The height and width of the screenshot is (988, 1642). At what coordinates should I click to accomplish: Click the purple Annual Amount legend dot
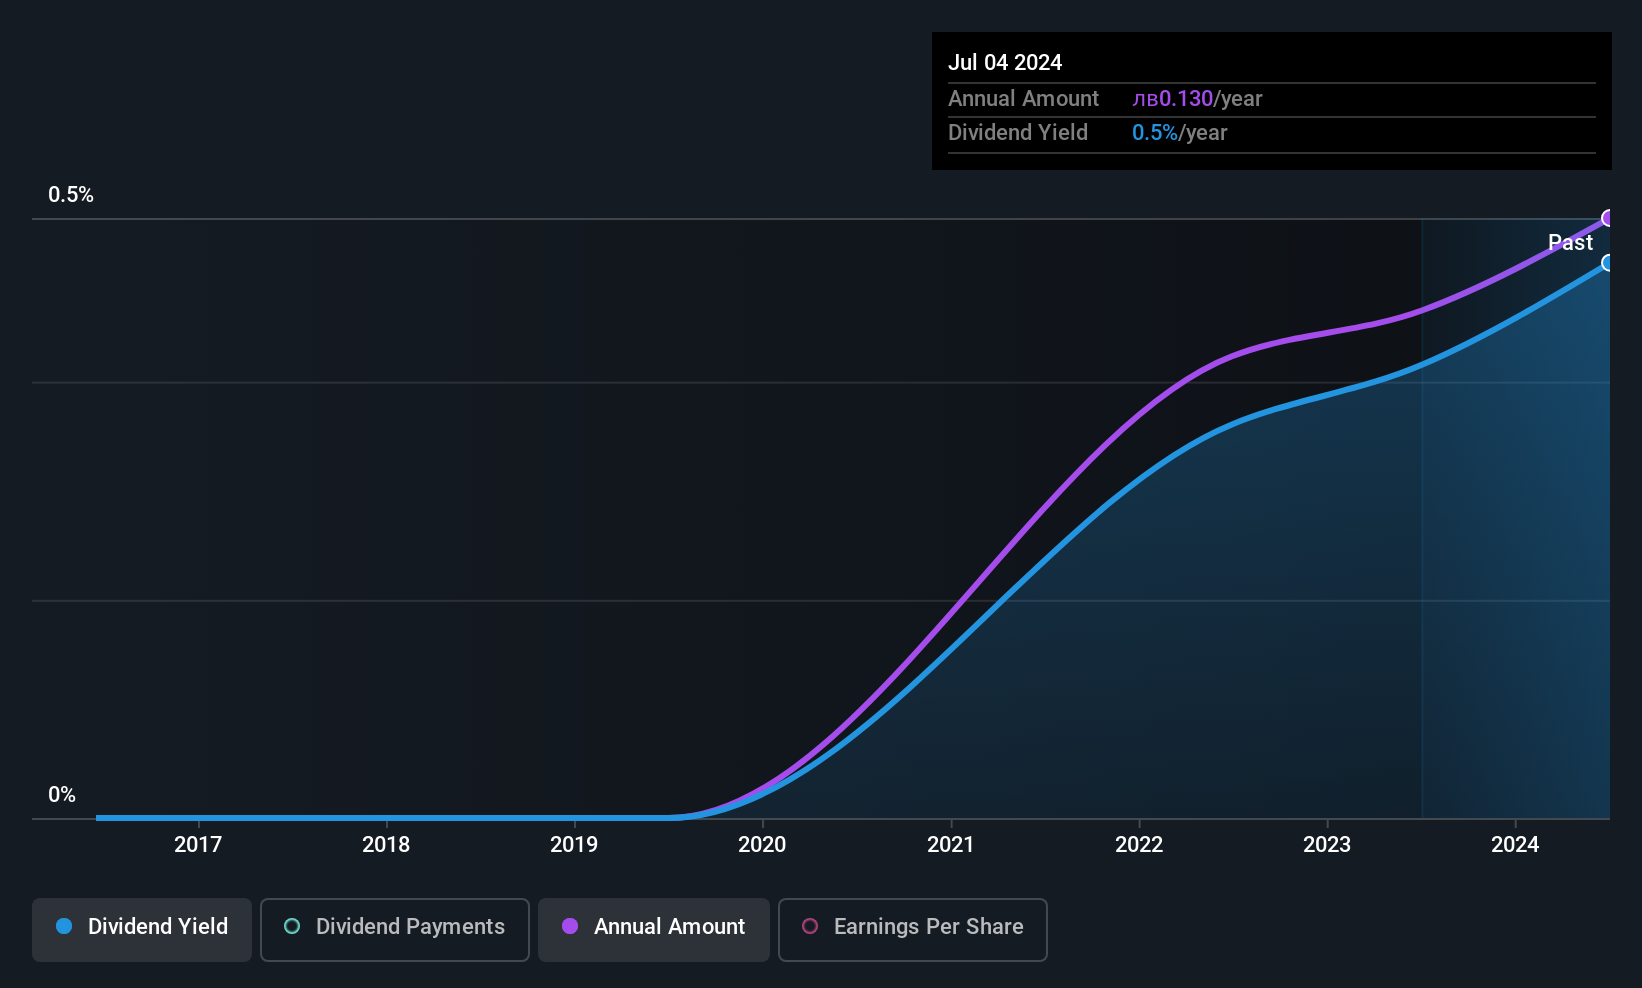pos(570,926)
